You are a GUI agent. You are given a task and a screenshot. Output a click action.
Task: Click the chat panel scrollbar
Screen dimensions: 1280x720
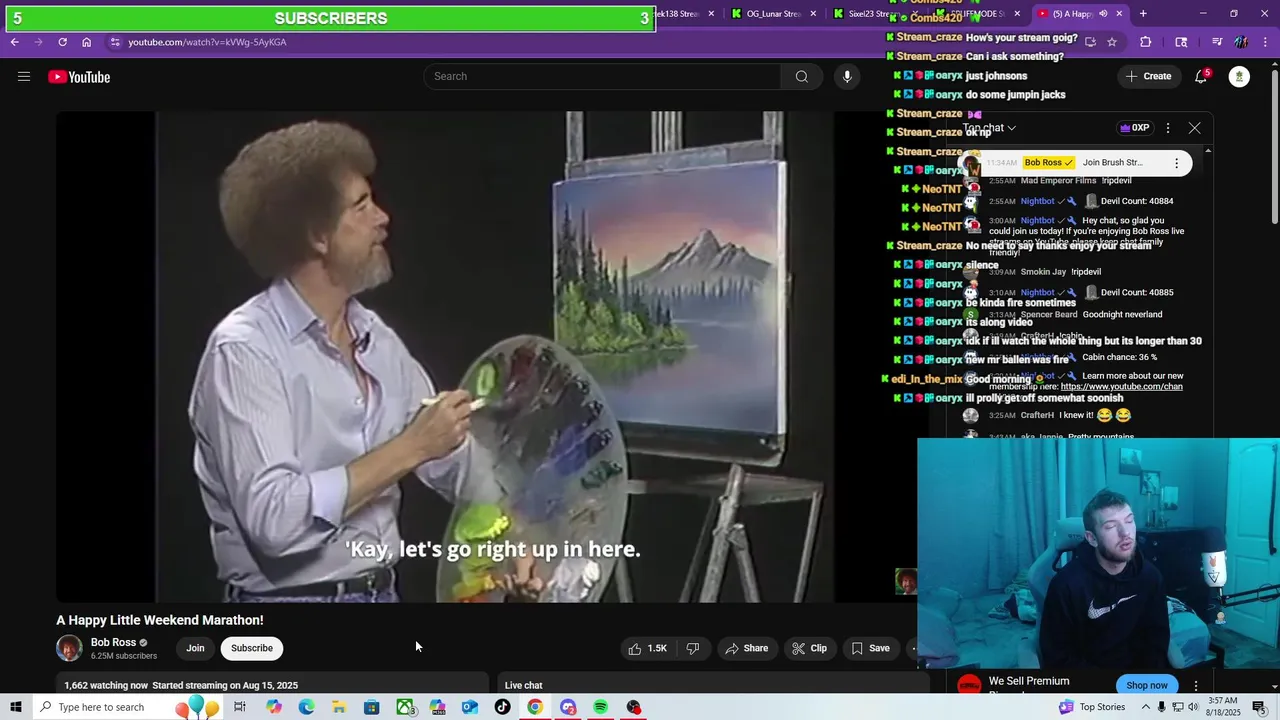pyautogui.click(x=1208, y=290)
